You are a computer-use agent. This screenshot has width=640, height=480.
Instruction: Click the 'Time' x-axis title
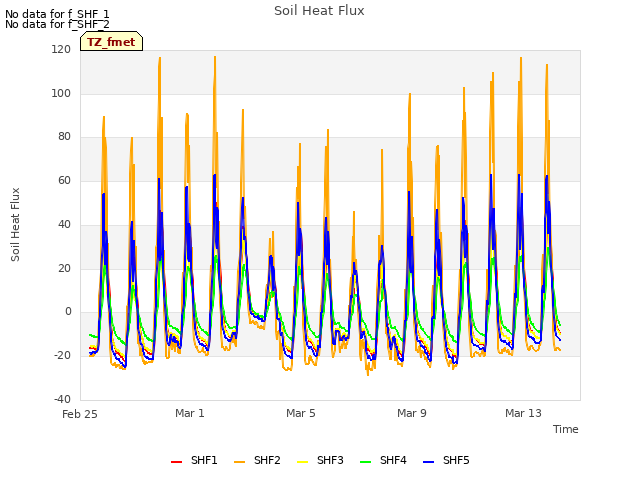point(566,429)
